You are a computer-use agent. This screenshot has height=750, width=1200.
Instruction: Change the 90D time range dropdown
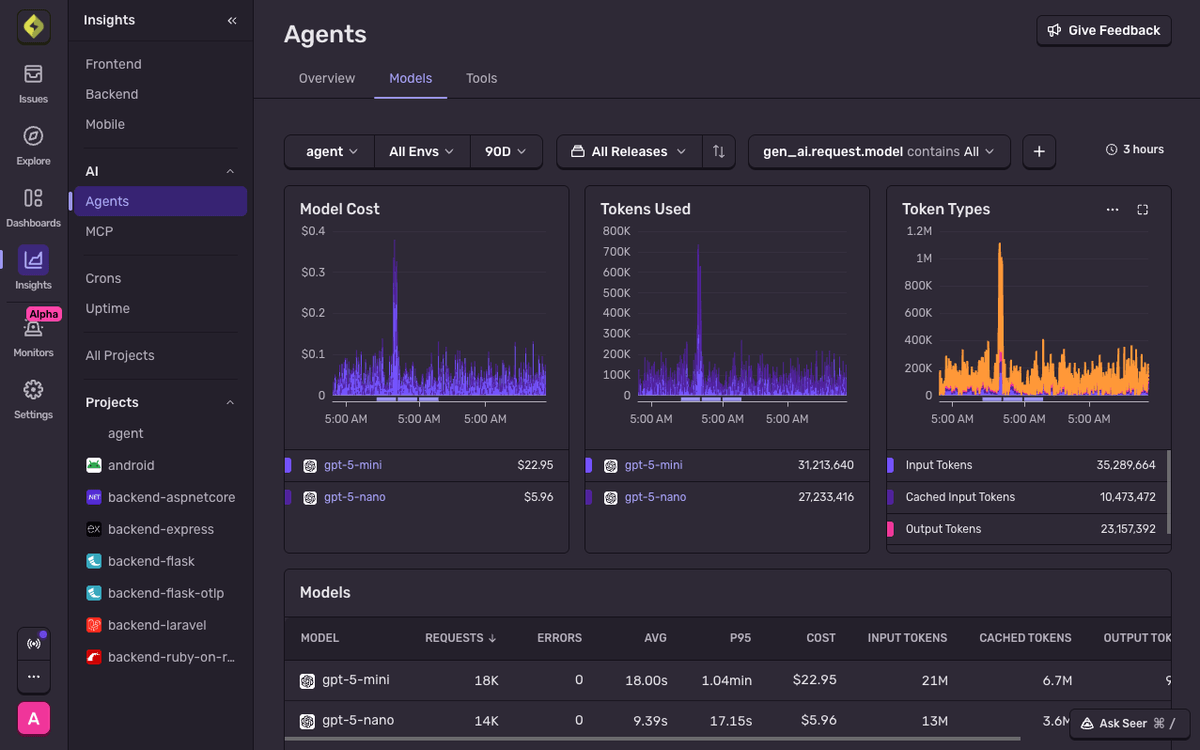(506, 151)
